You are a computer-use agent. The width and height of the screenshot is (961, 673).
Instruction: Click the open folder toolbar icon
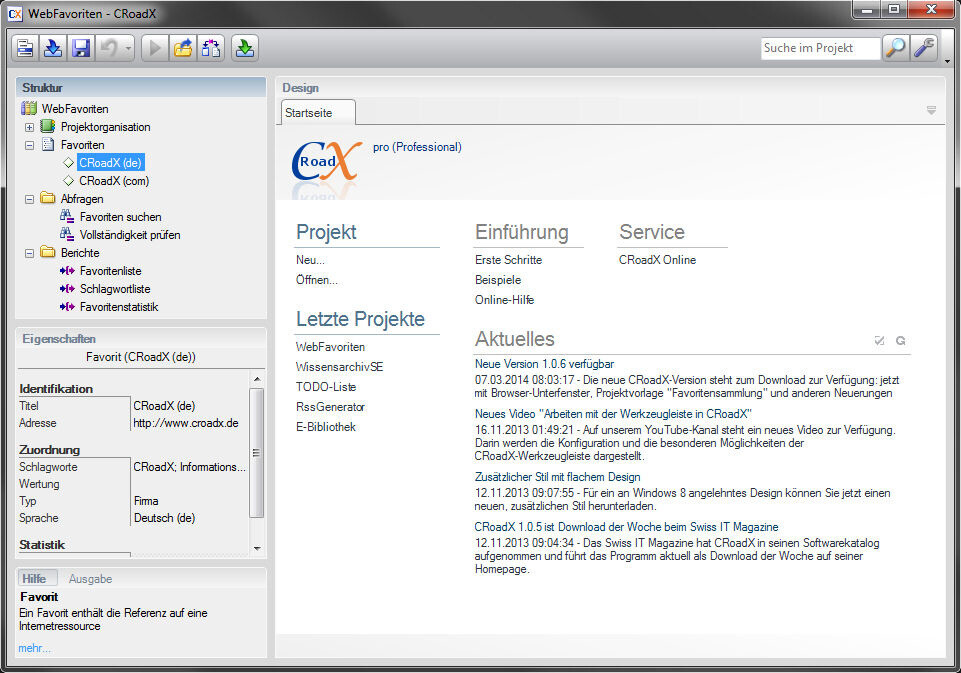coord(183,48)
